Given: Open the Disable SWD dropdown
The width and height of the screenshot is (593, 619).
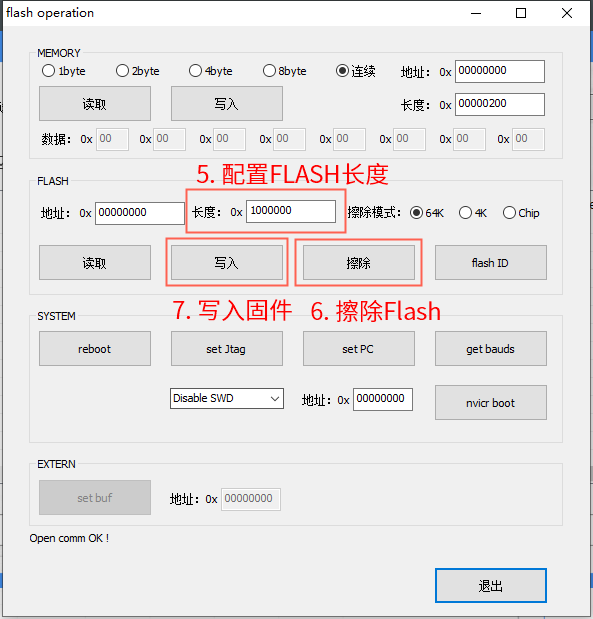Looking at the screenshot, I should [227, 398].
